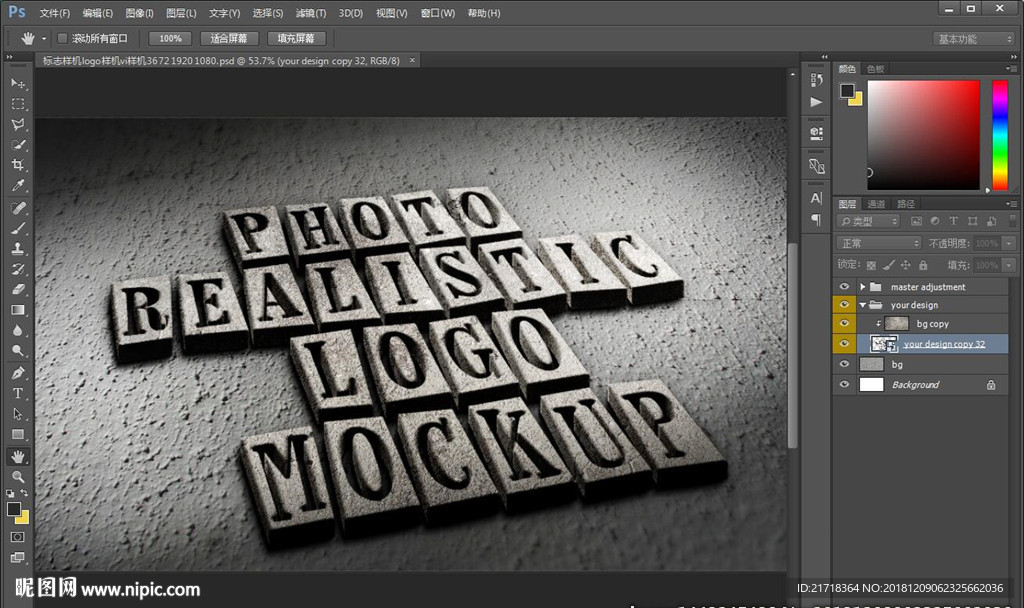
Task: Open the blend mode dropdown
Action: point(879,243)
